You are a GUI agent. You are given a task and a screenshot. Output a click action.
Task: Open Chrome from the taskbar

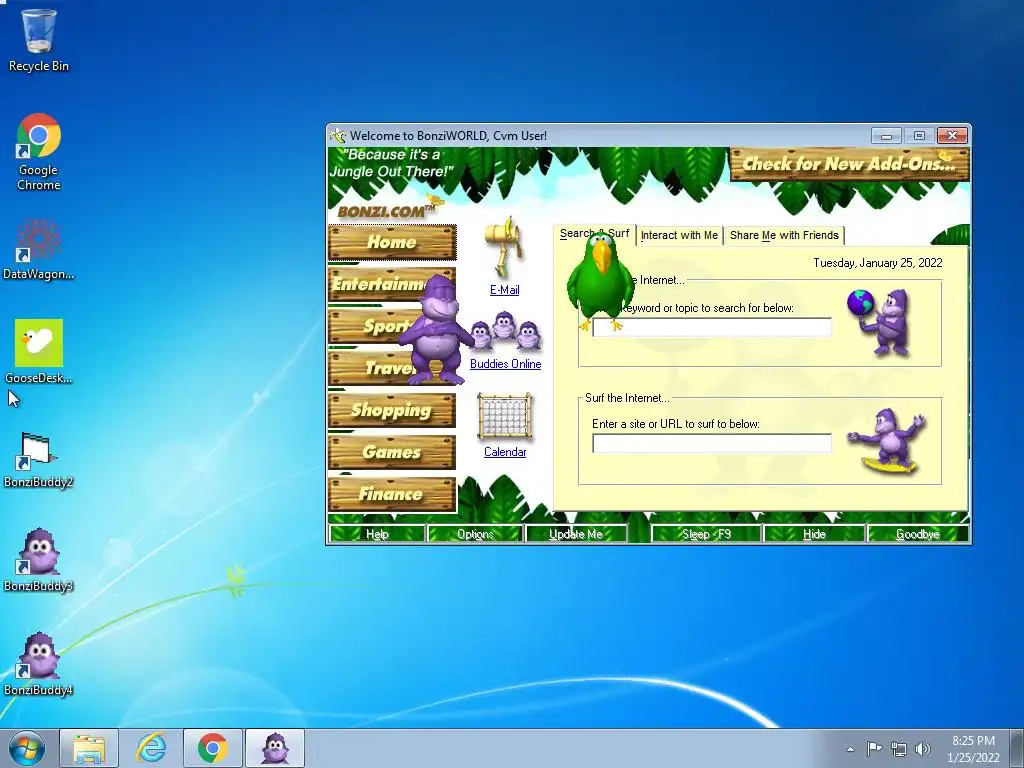click(213, 748)
